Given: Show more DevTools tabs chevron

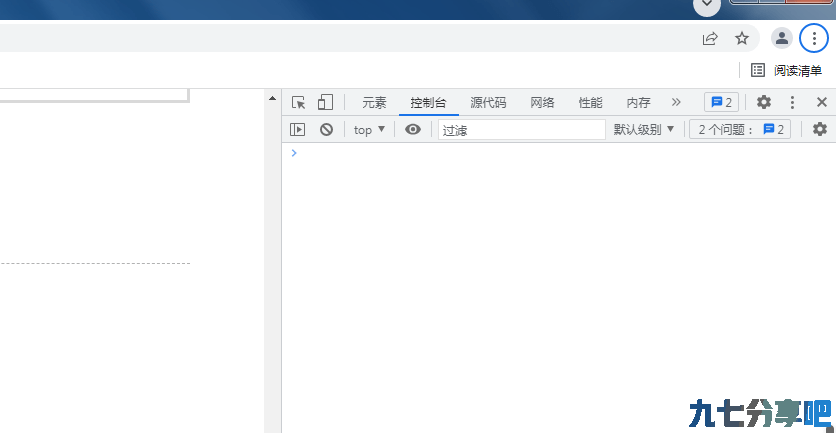Looking at the screenshot, I should (676, 102).
